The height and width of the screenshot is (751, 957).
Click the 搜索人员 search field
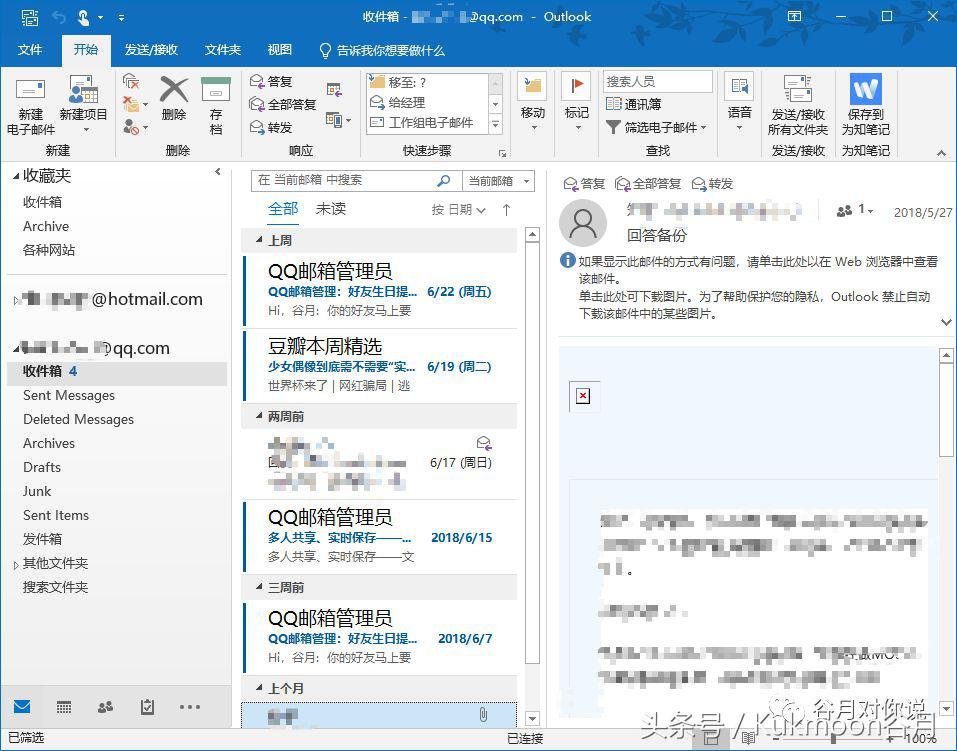point(660,80)
